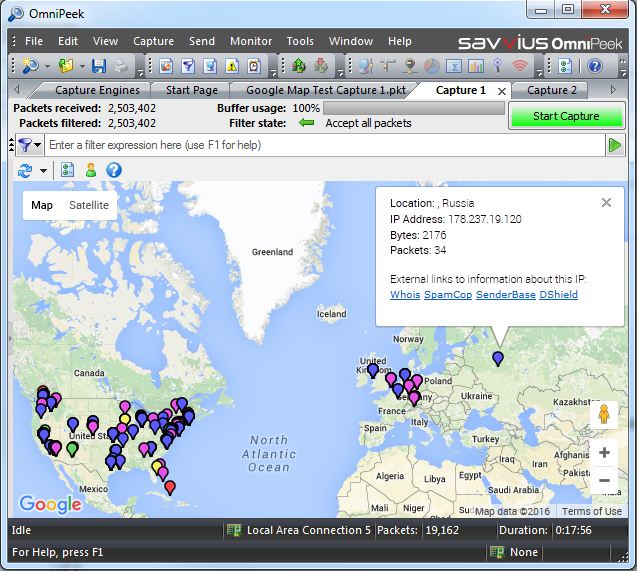
Task: Expand the arrow next to Open folder
Action: pos(82,66)
